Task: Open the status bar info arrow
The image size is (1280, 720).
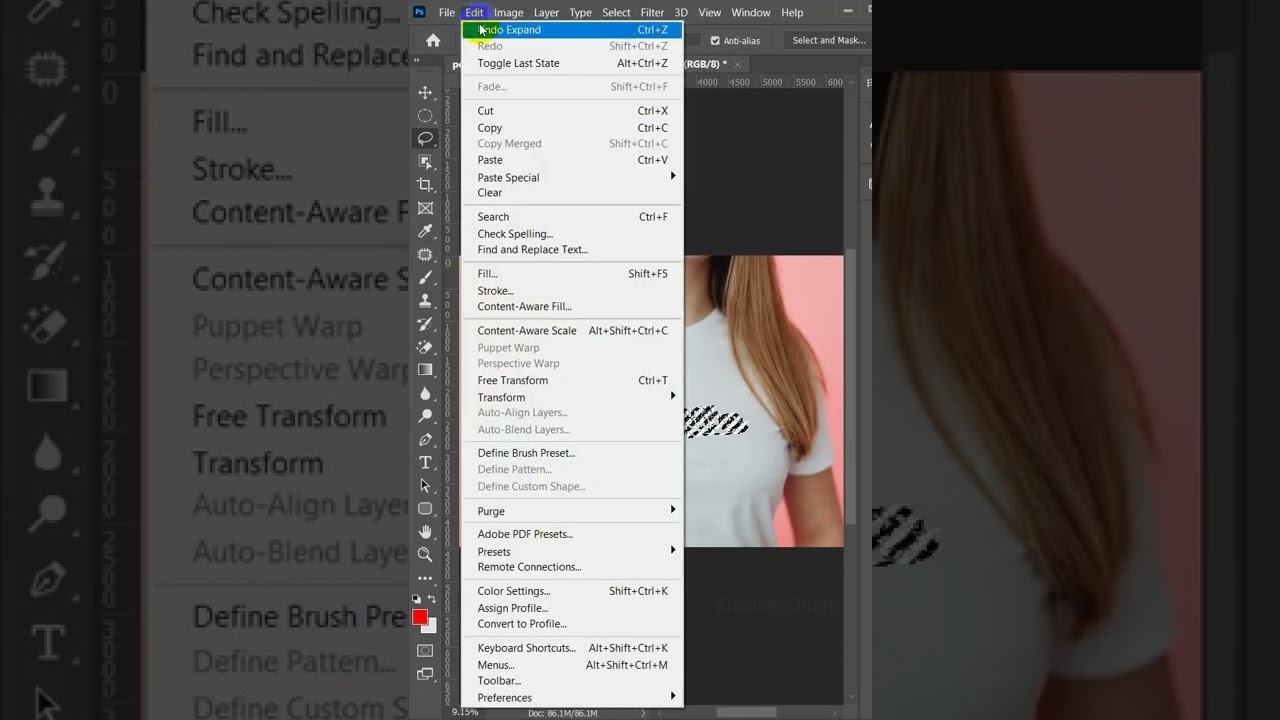Action: [643, 713]
